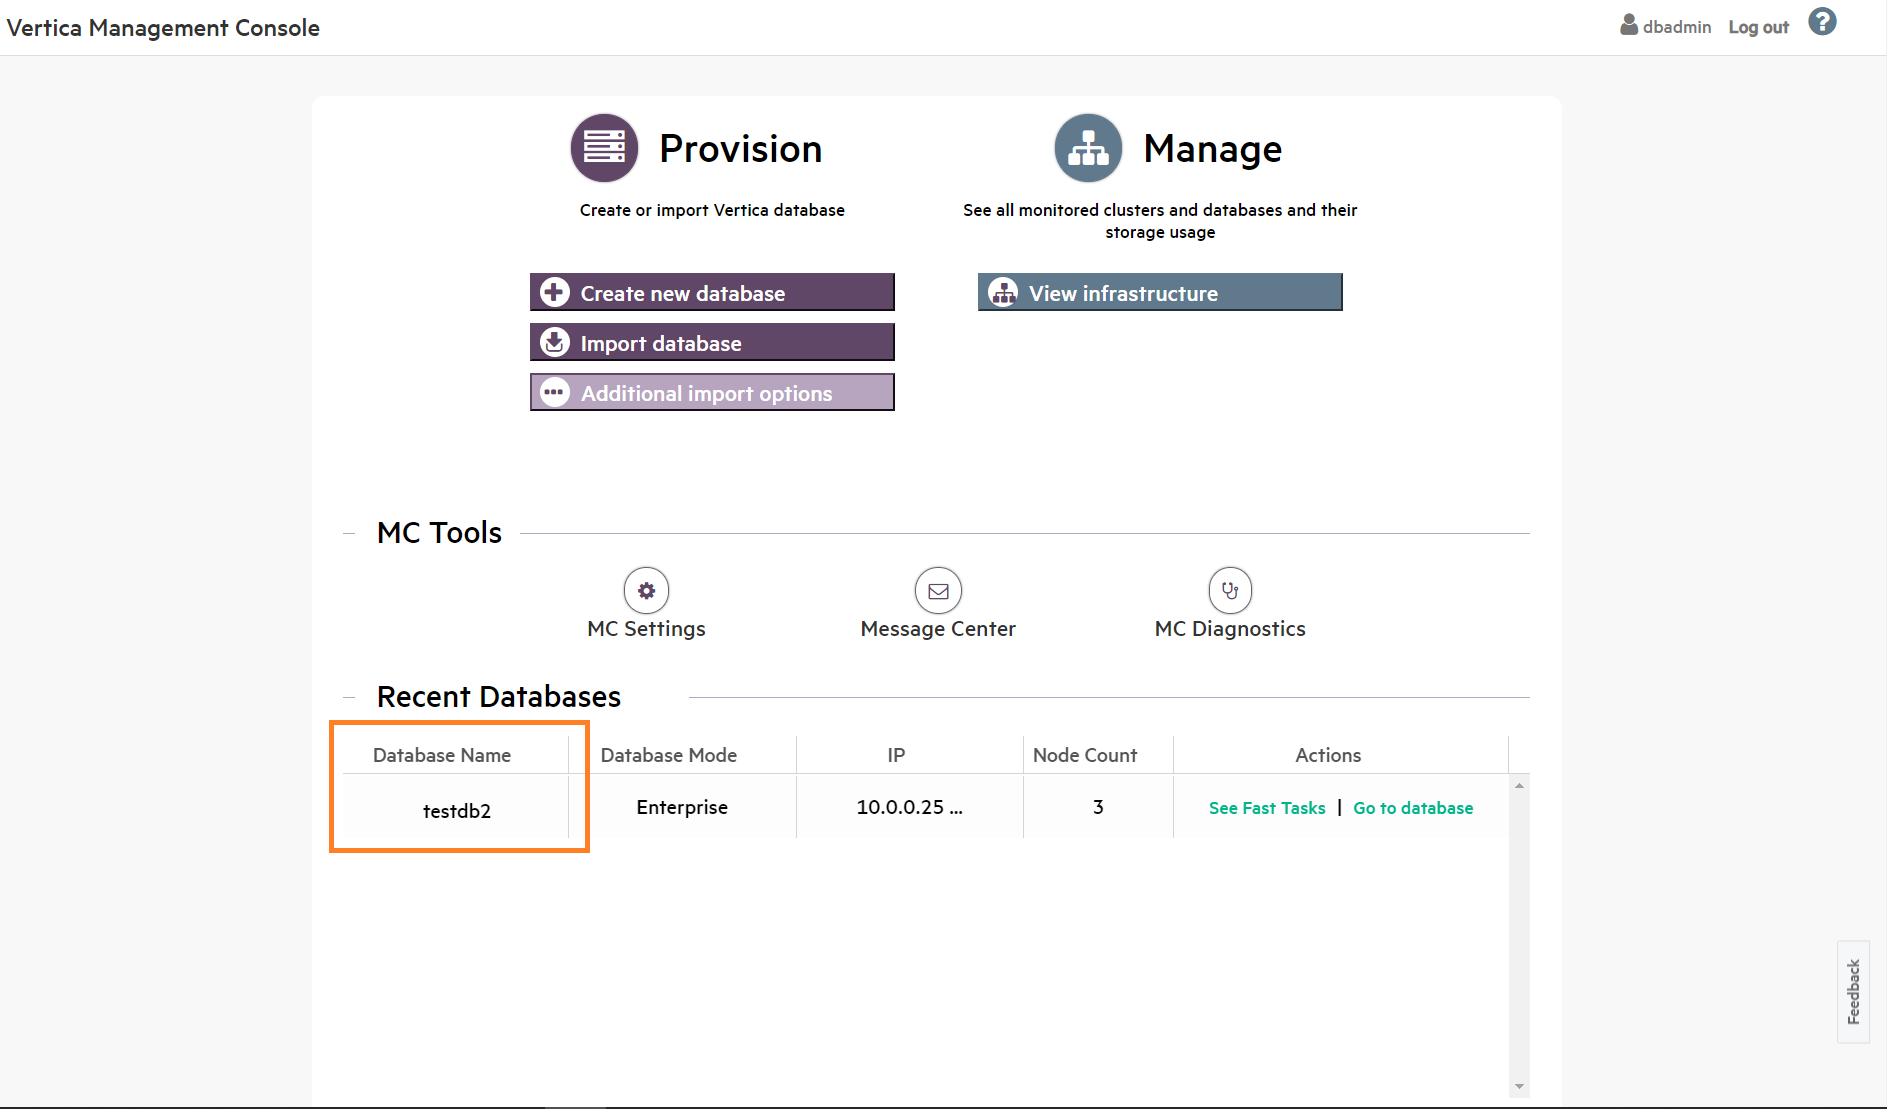Screen dimensions: 1887x1109
Task: Open MC Diagnostics stethoscope icon
Action: point(1230,591)
